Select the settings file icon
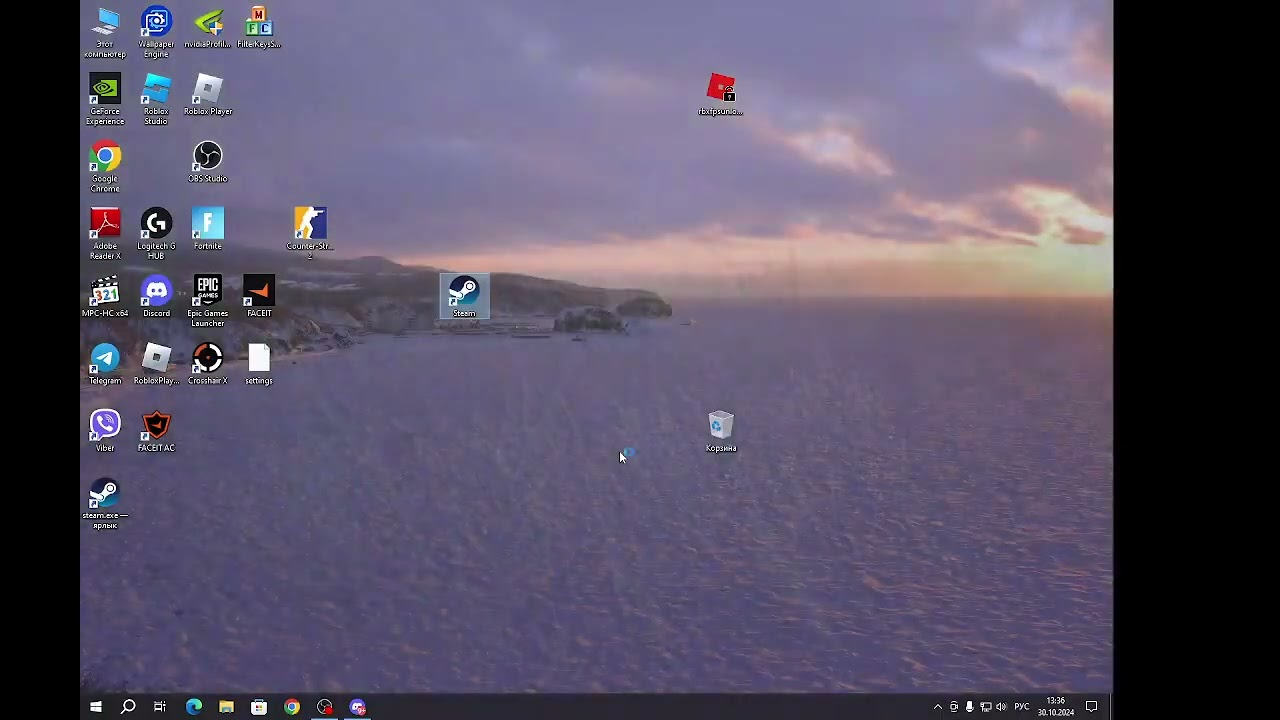Viewport: 1280px width, 720px height. coord(259,364)
